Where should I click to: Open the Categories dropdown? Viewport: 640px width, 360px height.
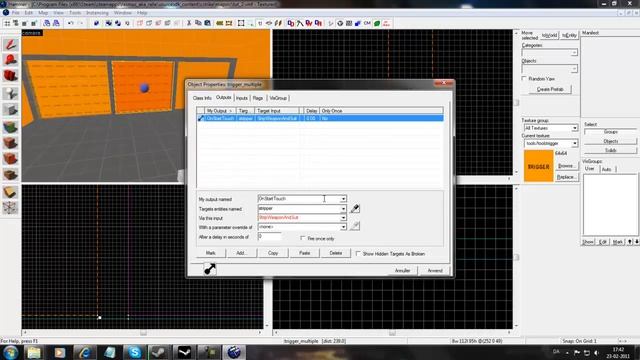[x=574, y=53]
